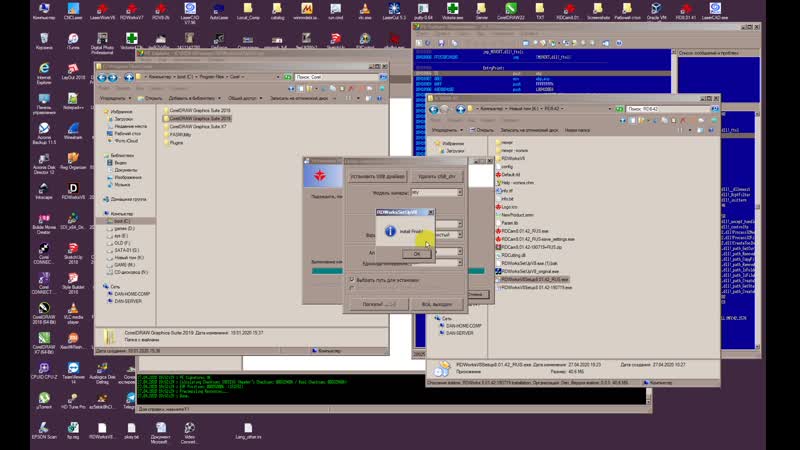Open the Reg Organizer desktop icon

(x=73, y=160)
